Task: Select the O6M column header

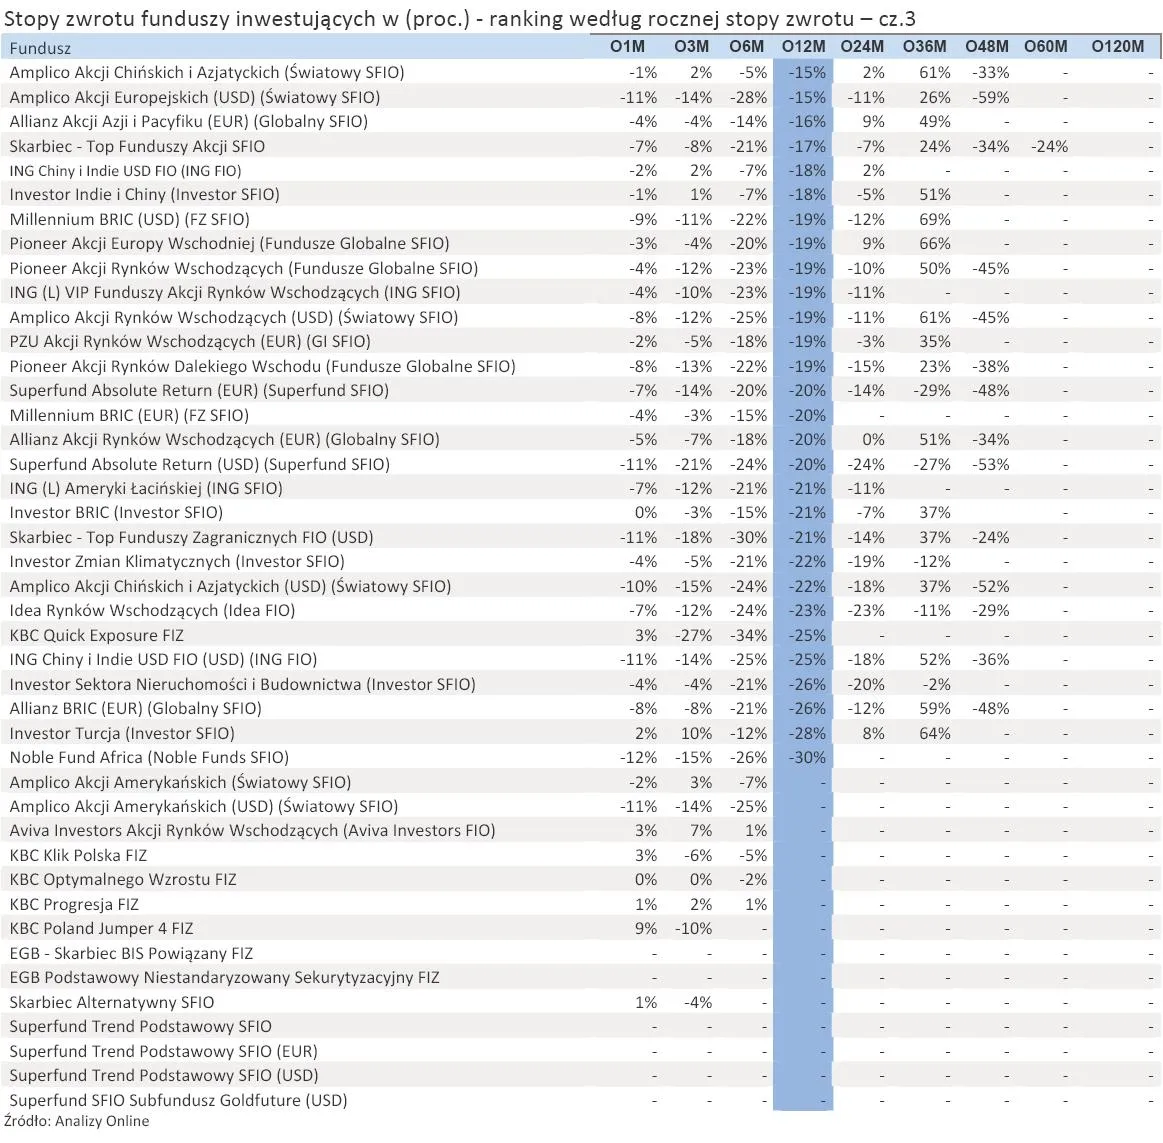Action: (746, 47)
